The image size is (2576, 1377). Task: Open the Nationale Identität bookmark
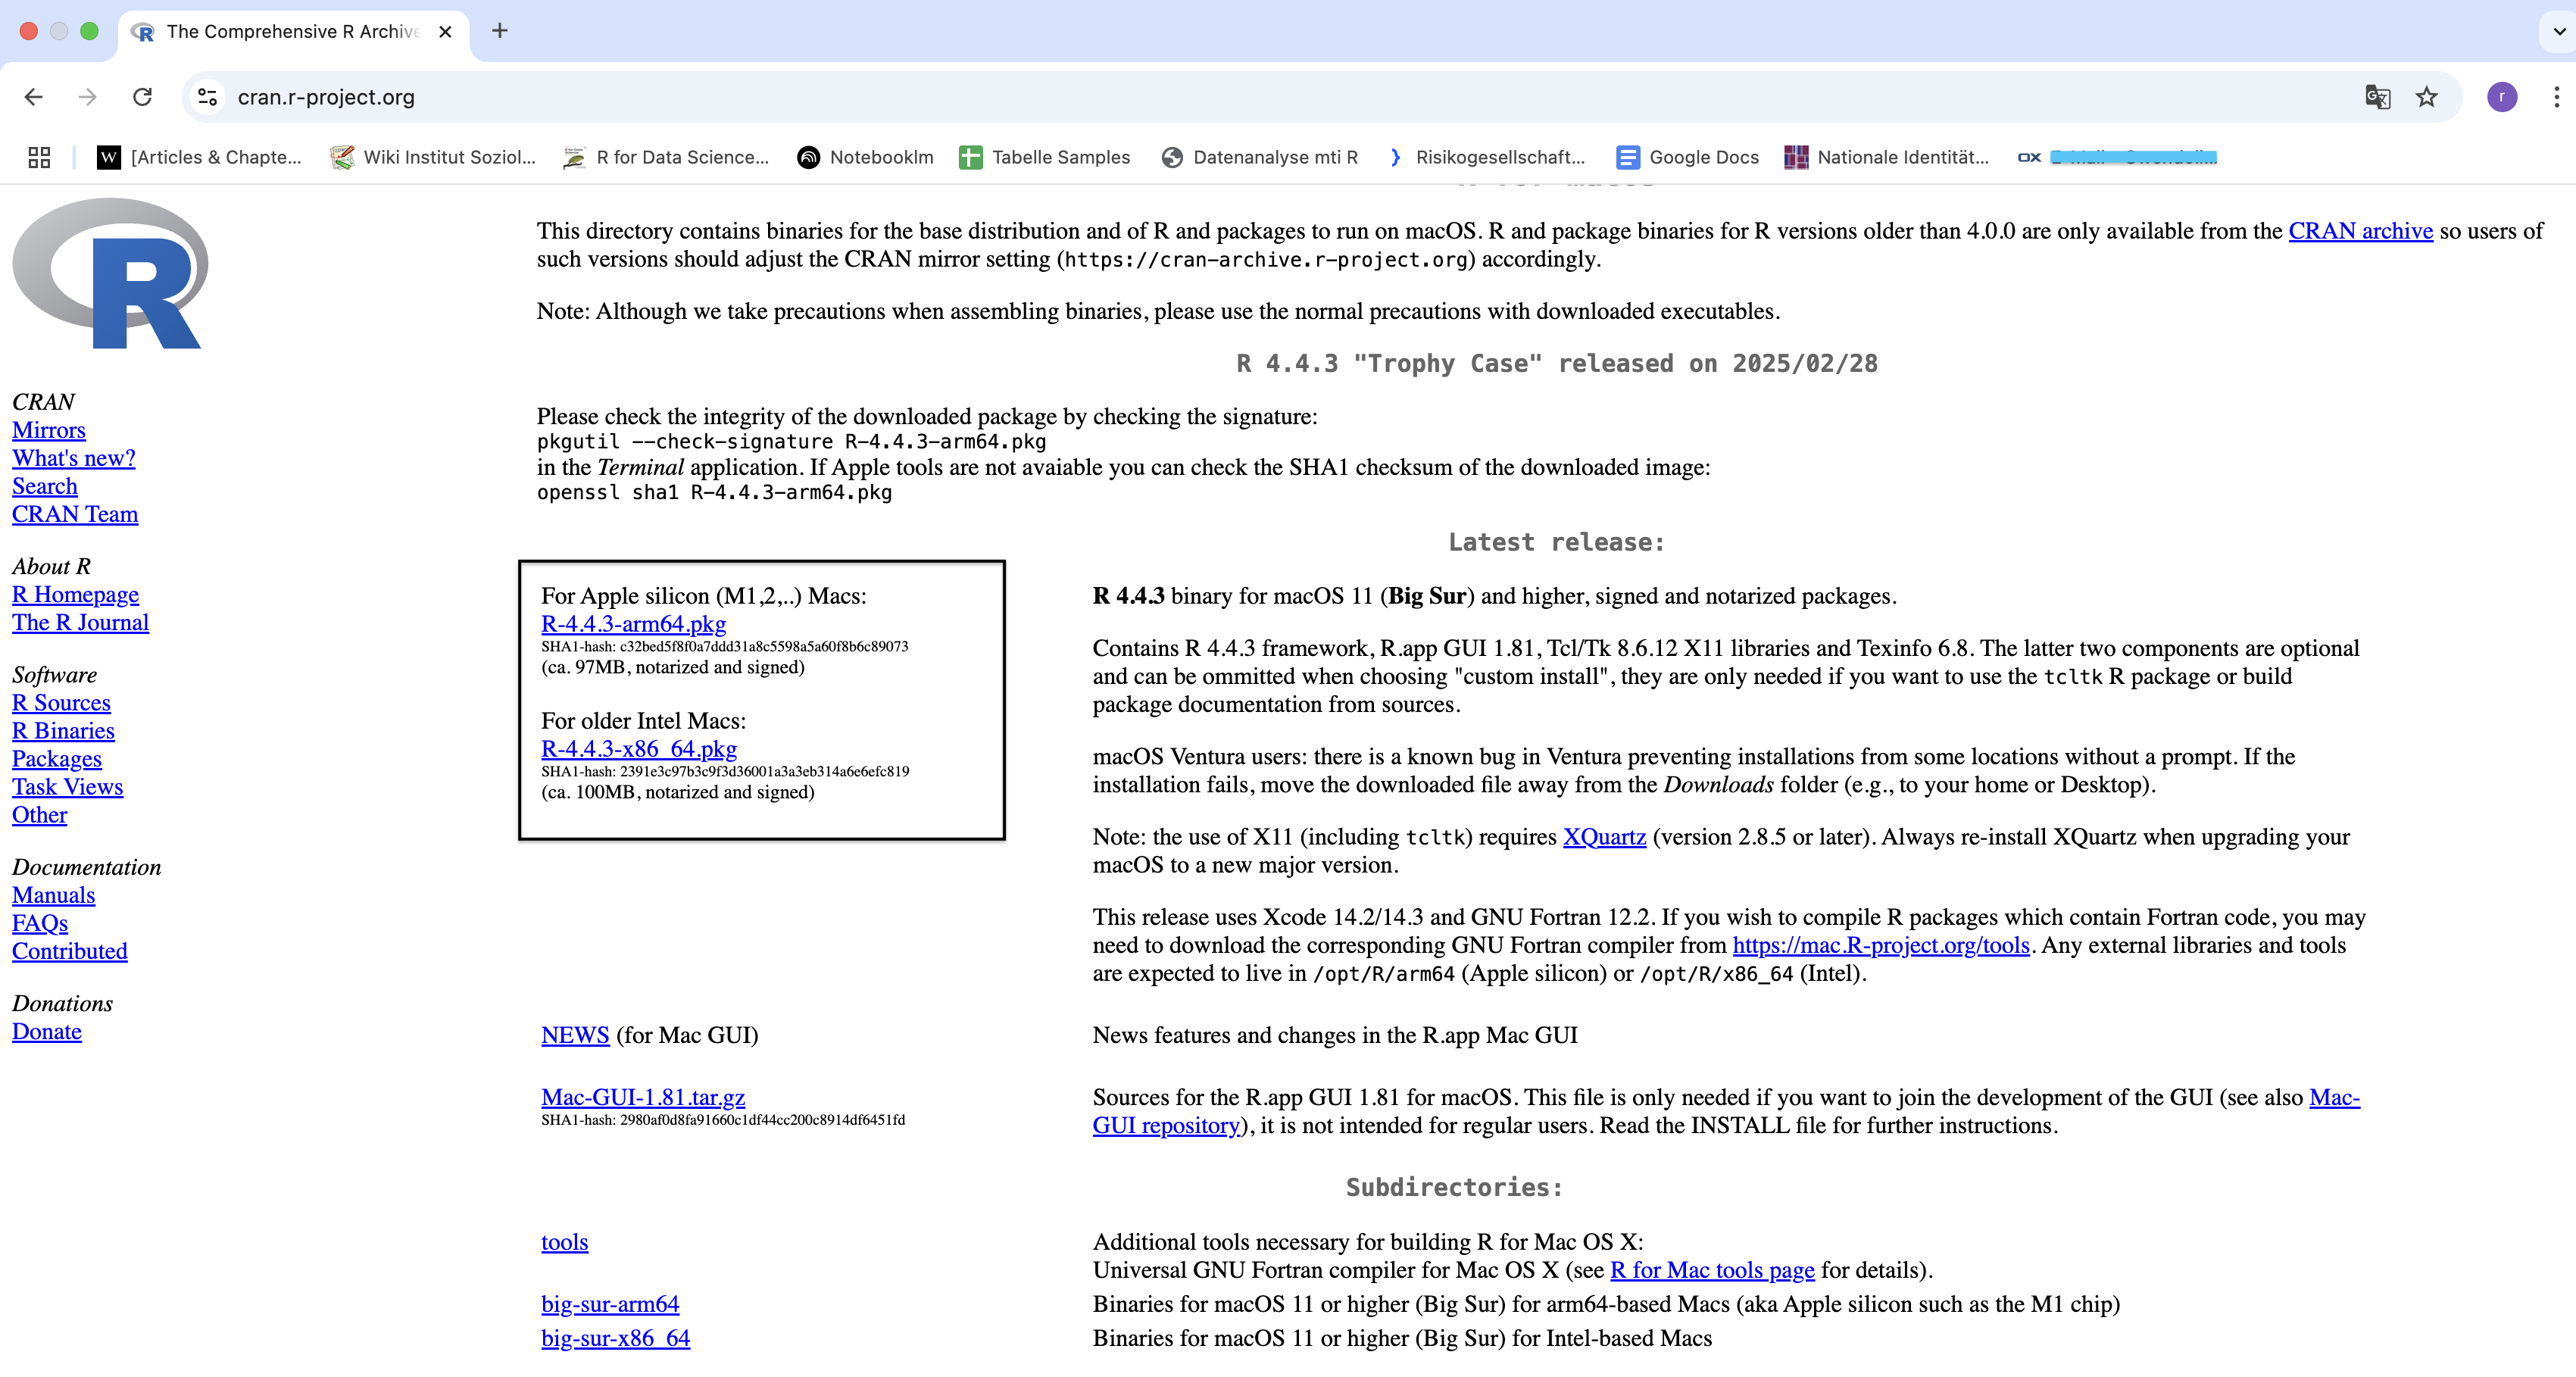pos(1887,157)
